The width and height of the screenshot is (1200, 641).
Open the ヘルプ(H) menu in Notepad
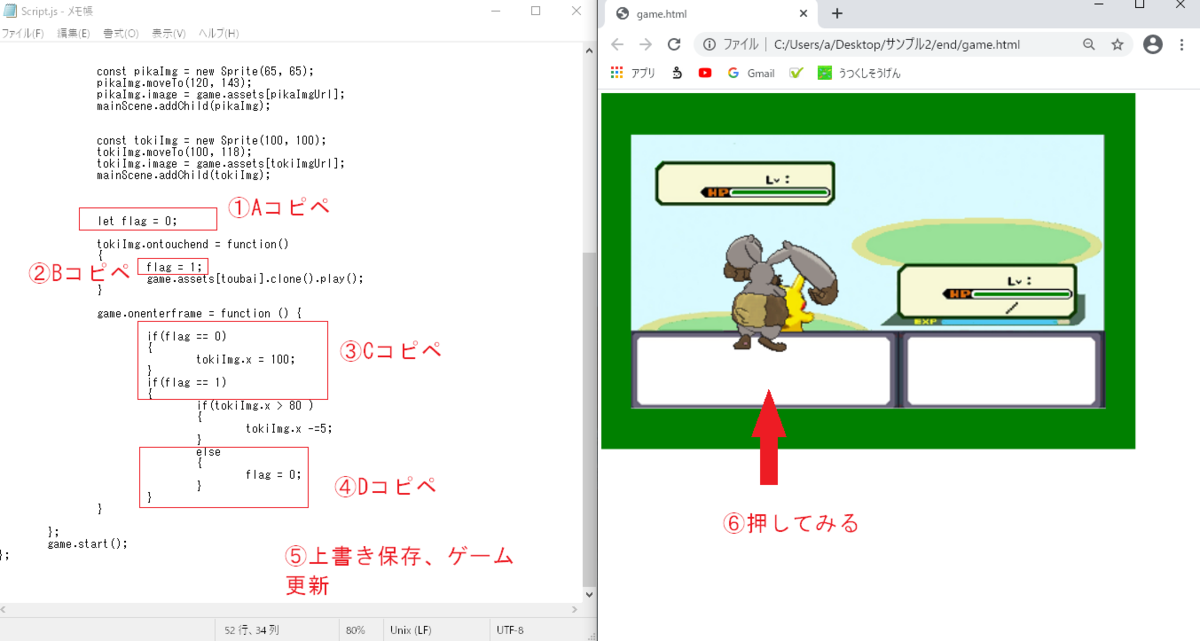pyautogui.click(x=219, y=33)
